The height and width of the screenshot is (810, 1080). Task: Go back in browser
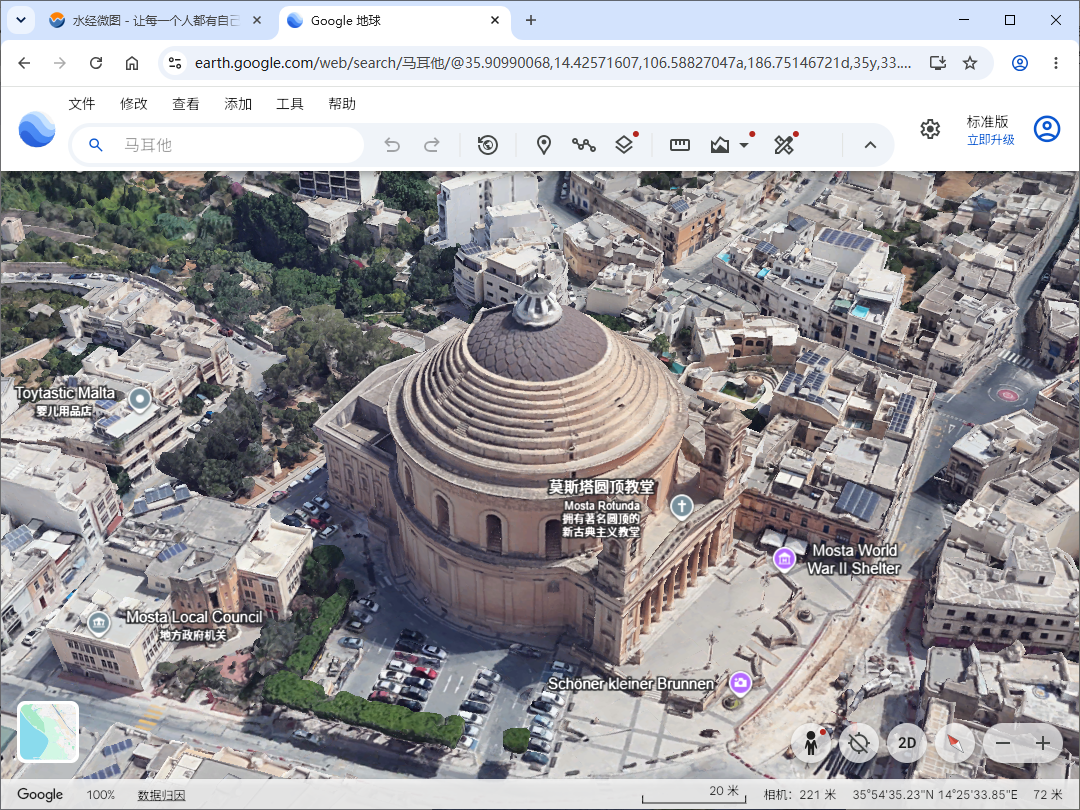coord(24,63)
